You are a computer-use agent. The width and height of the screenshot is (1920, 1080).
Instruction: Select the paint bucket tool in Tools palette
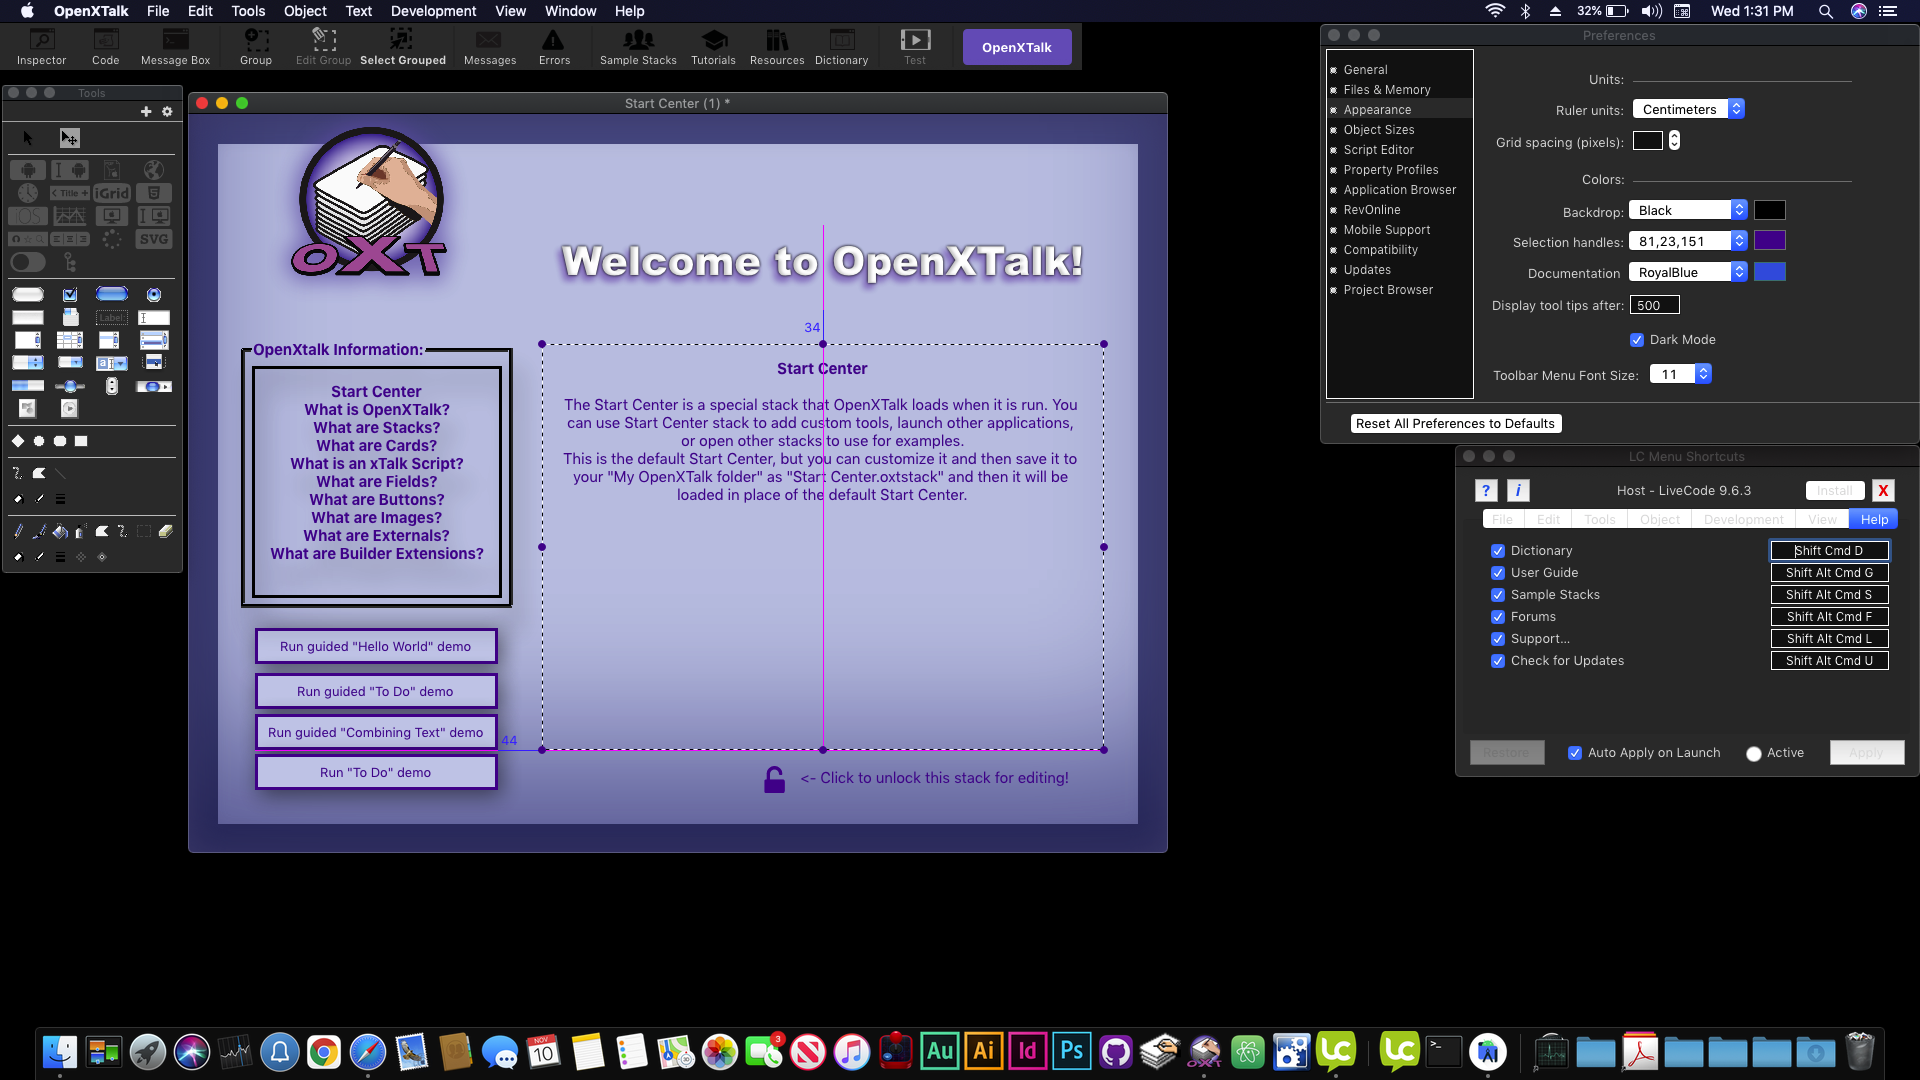pyautogui.click(x=60, y=532)
